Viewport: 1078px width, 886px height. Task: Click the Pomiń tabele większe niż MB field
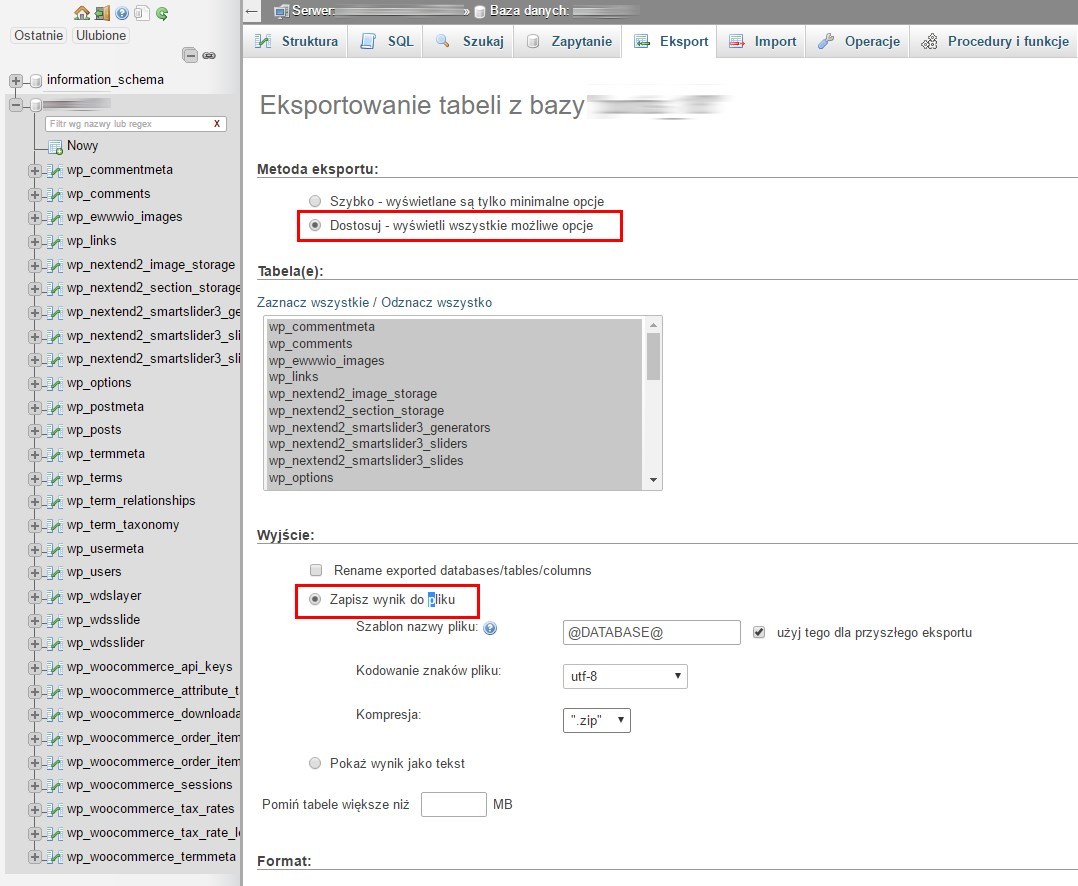454,804
